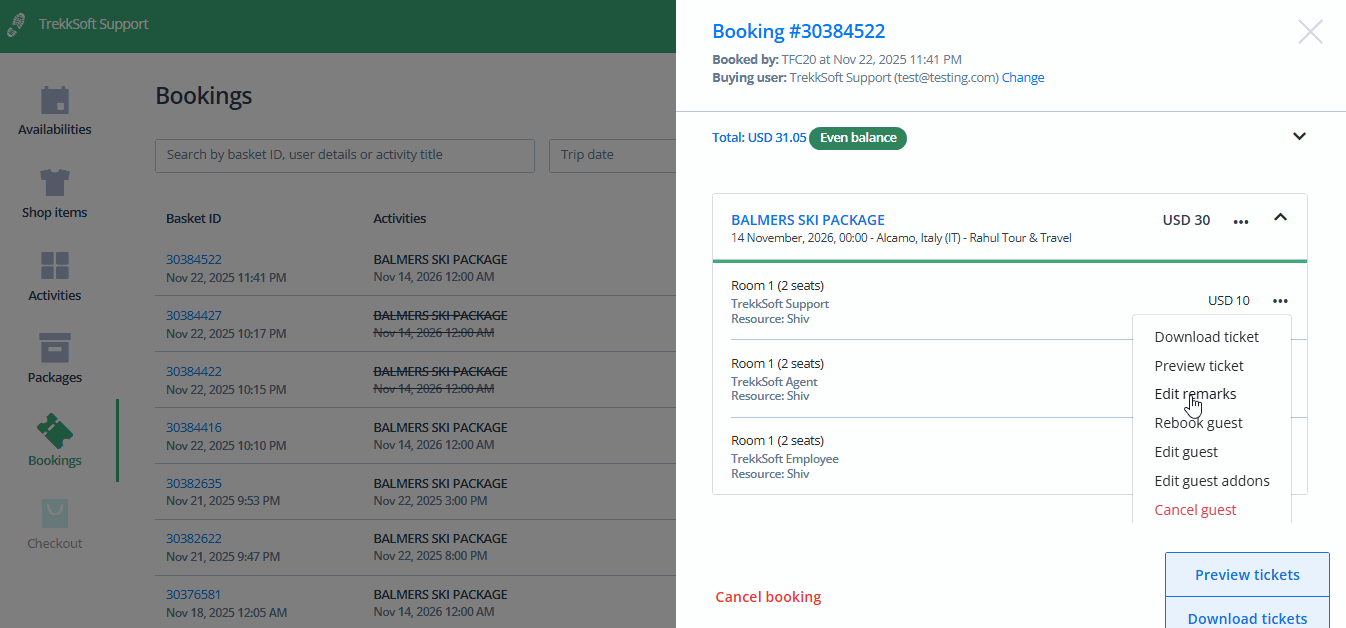Image resolution: width=1346 pixels, height=628 pixels.
Task: Select the Bookings sidebar icon
Action: [x=54, y=440]
